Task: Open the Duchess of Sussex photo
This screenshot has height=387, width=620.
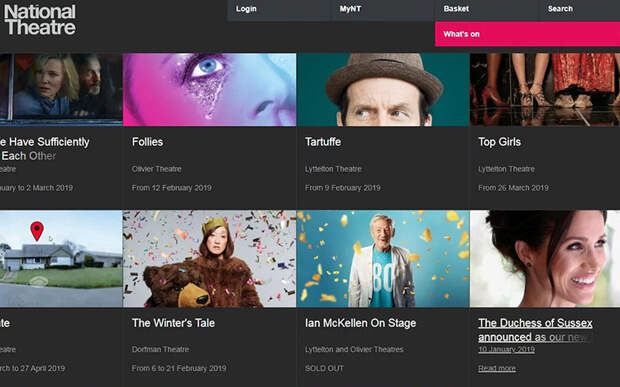Action: point(545,259)
